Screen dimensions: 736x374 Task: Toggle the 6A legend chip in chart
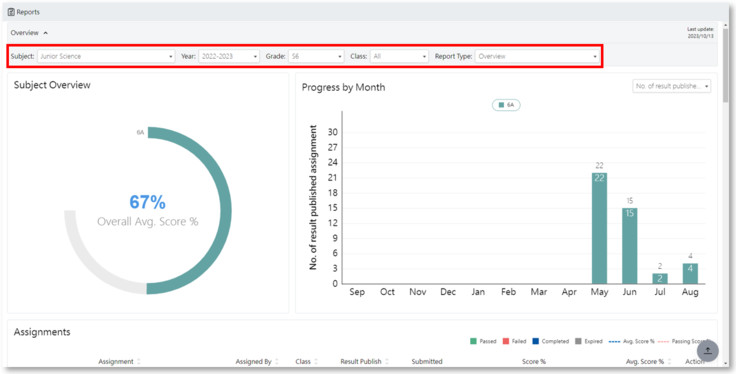pos(506,105)
